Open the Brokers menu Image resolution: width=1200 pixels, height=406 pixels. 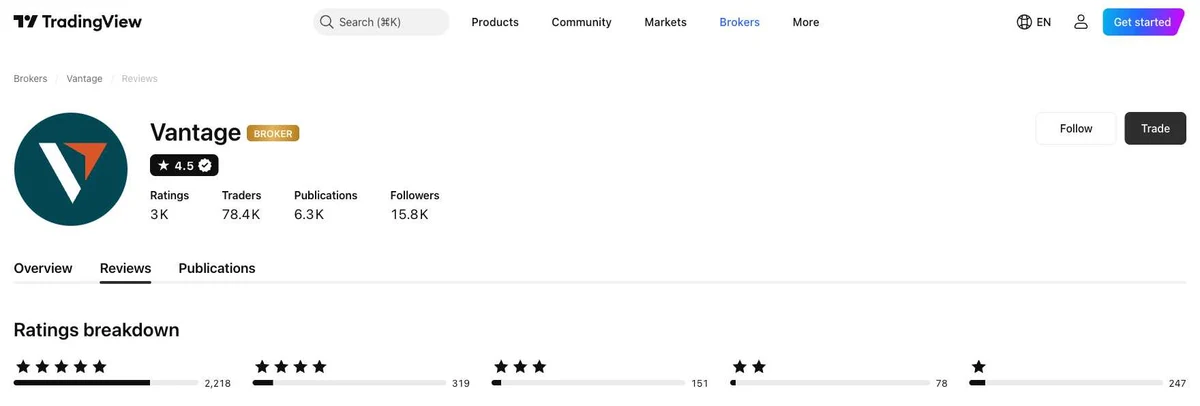click(x=739, y=22)
